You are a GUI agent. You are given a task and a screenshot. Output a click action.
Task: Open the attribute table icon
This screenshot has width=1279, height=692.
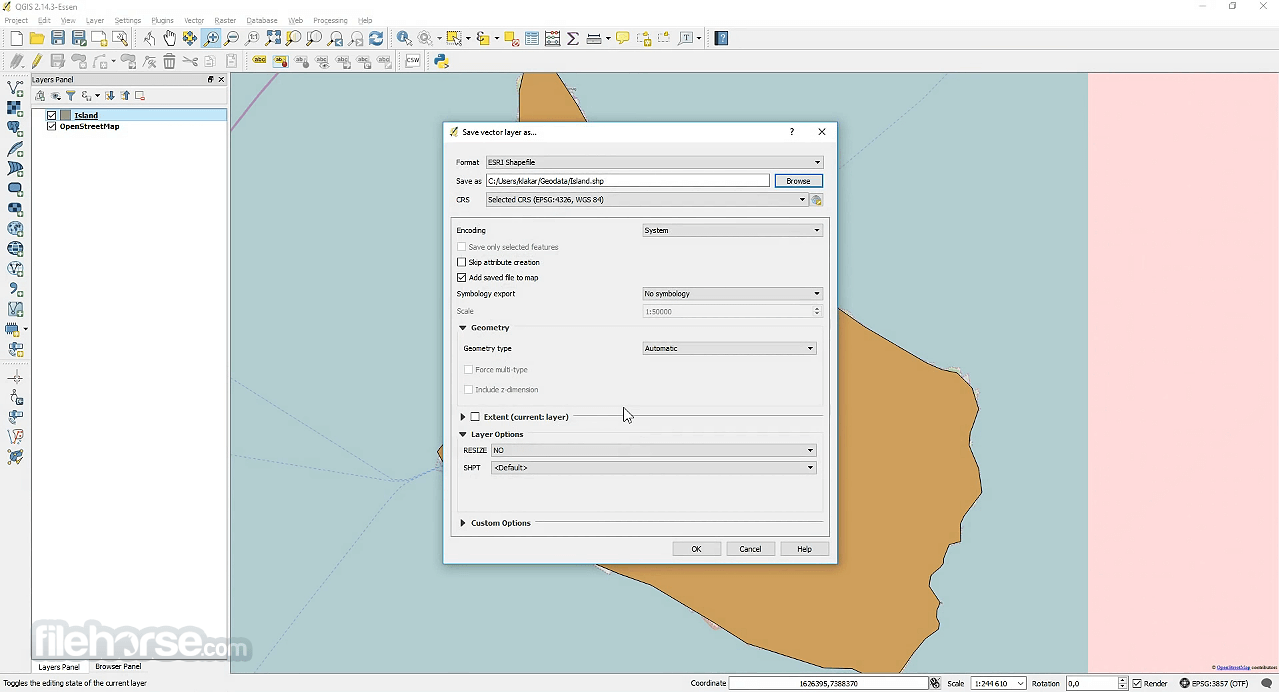click(x=532, y=38)
